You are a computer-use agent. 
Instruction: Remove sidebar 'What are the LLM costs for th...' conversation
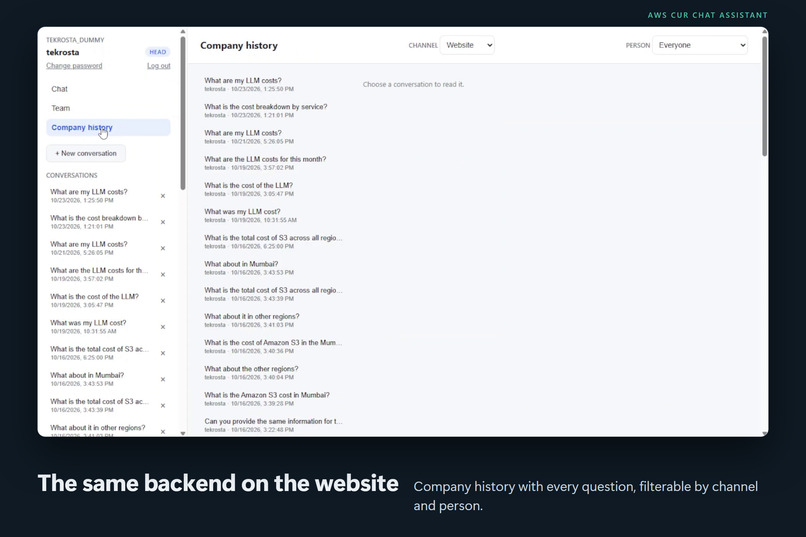click(162, 274)
